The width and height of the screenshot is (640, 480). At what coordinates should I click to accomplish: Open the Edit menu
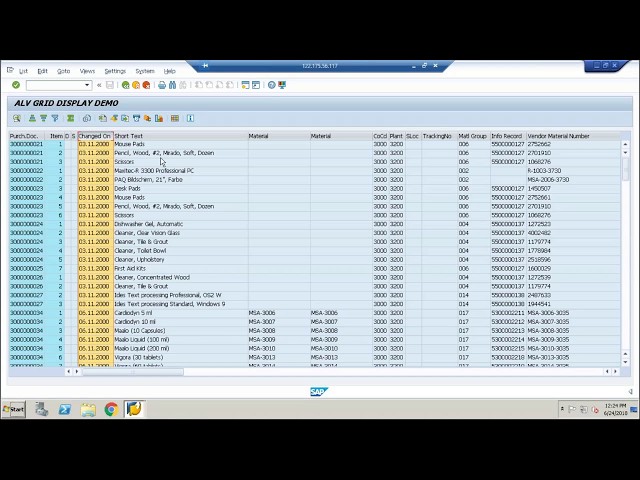point(42,71)
